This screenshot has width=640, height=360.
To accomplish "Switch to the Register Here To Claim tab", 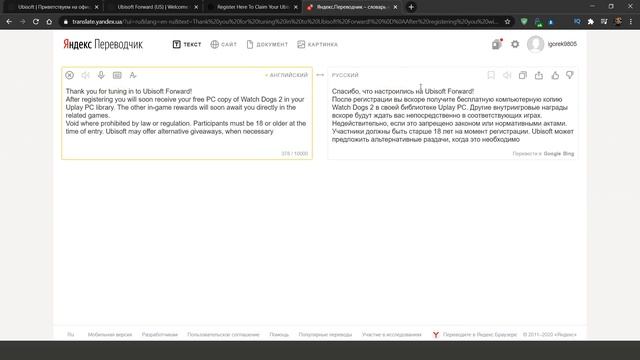I will pos(252,7).
